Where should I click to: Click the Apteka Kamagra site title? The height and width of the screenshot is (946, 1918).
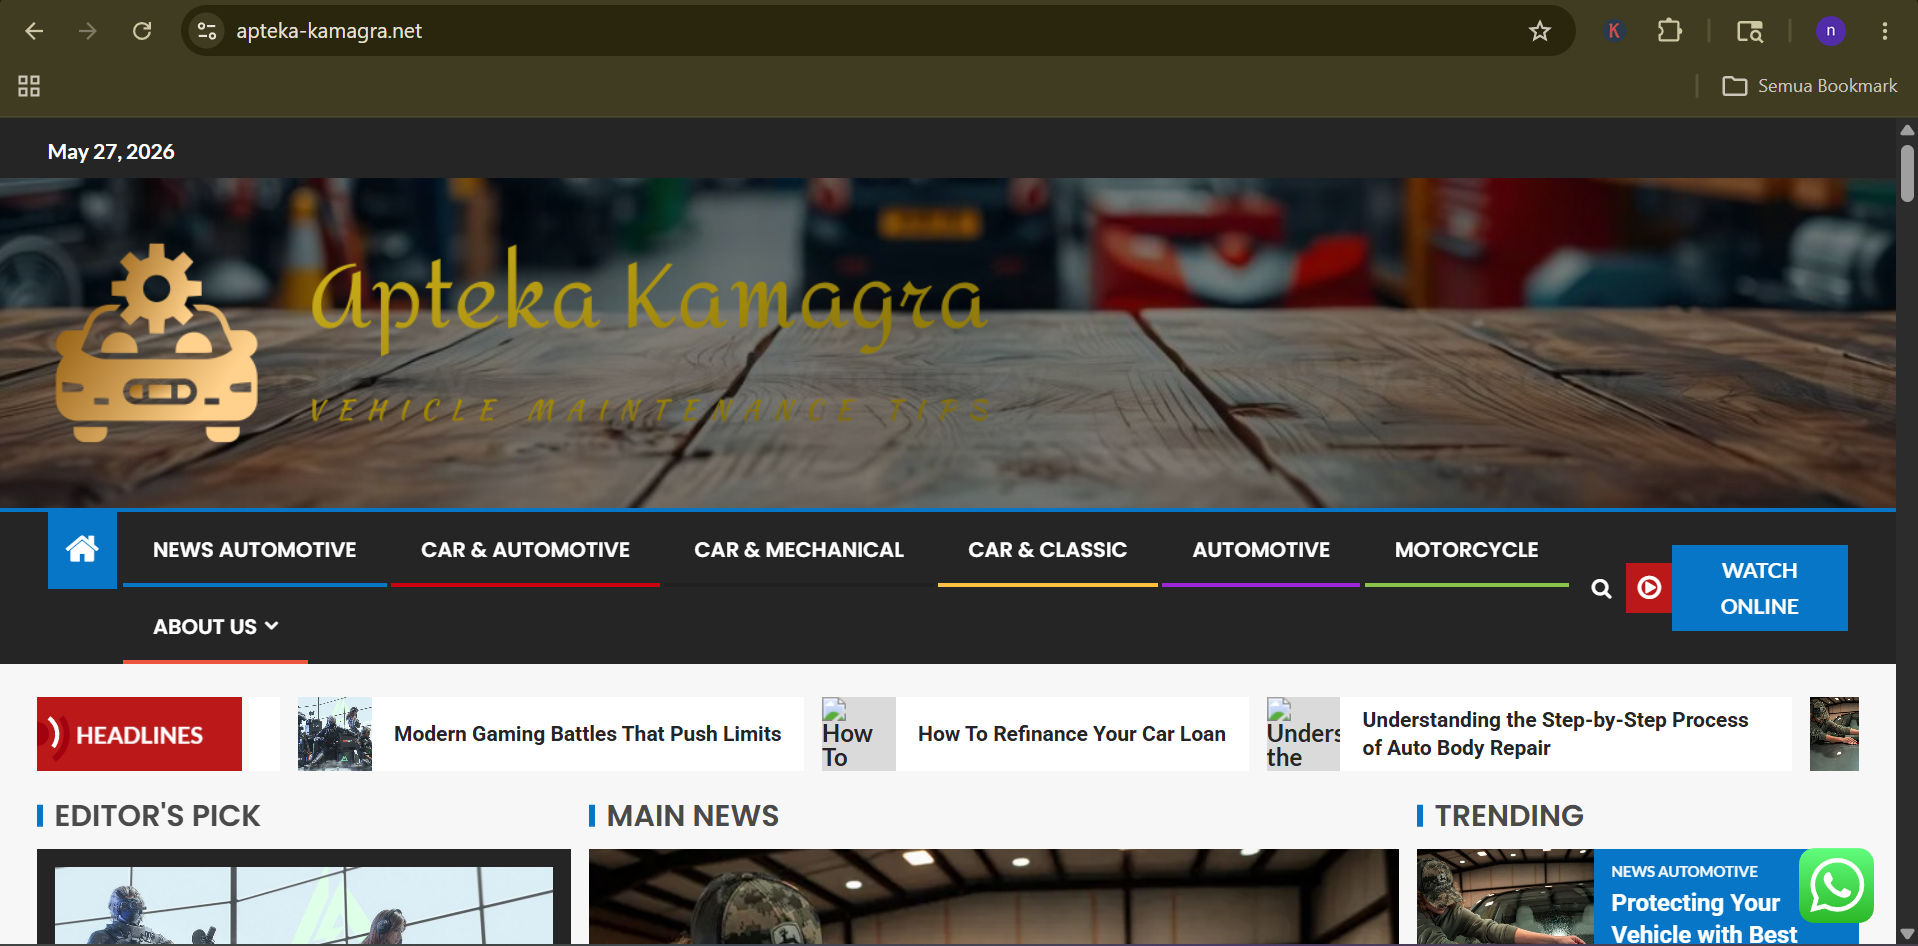click(650, 298)
